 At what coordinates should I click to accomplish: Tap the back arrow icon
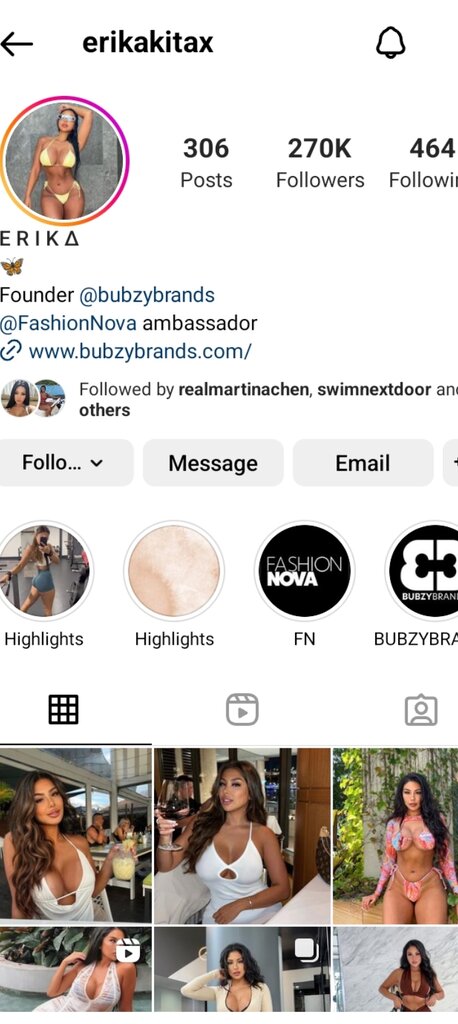coord(16,44)
